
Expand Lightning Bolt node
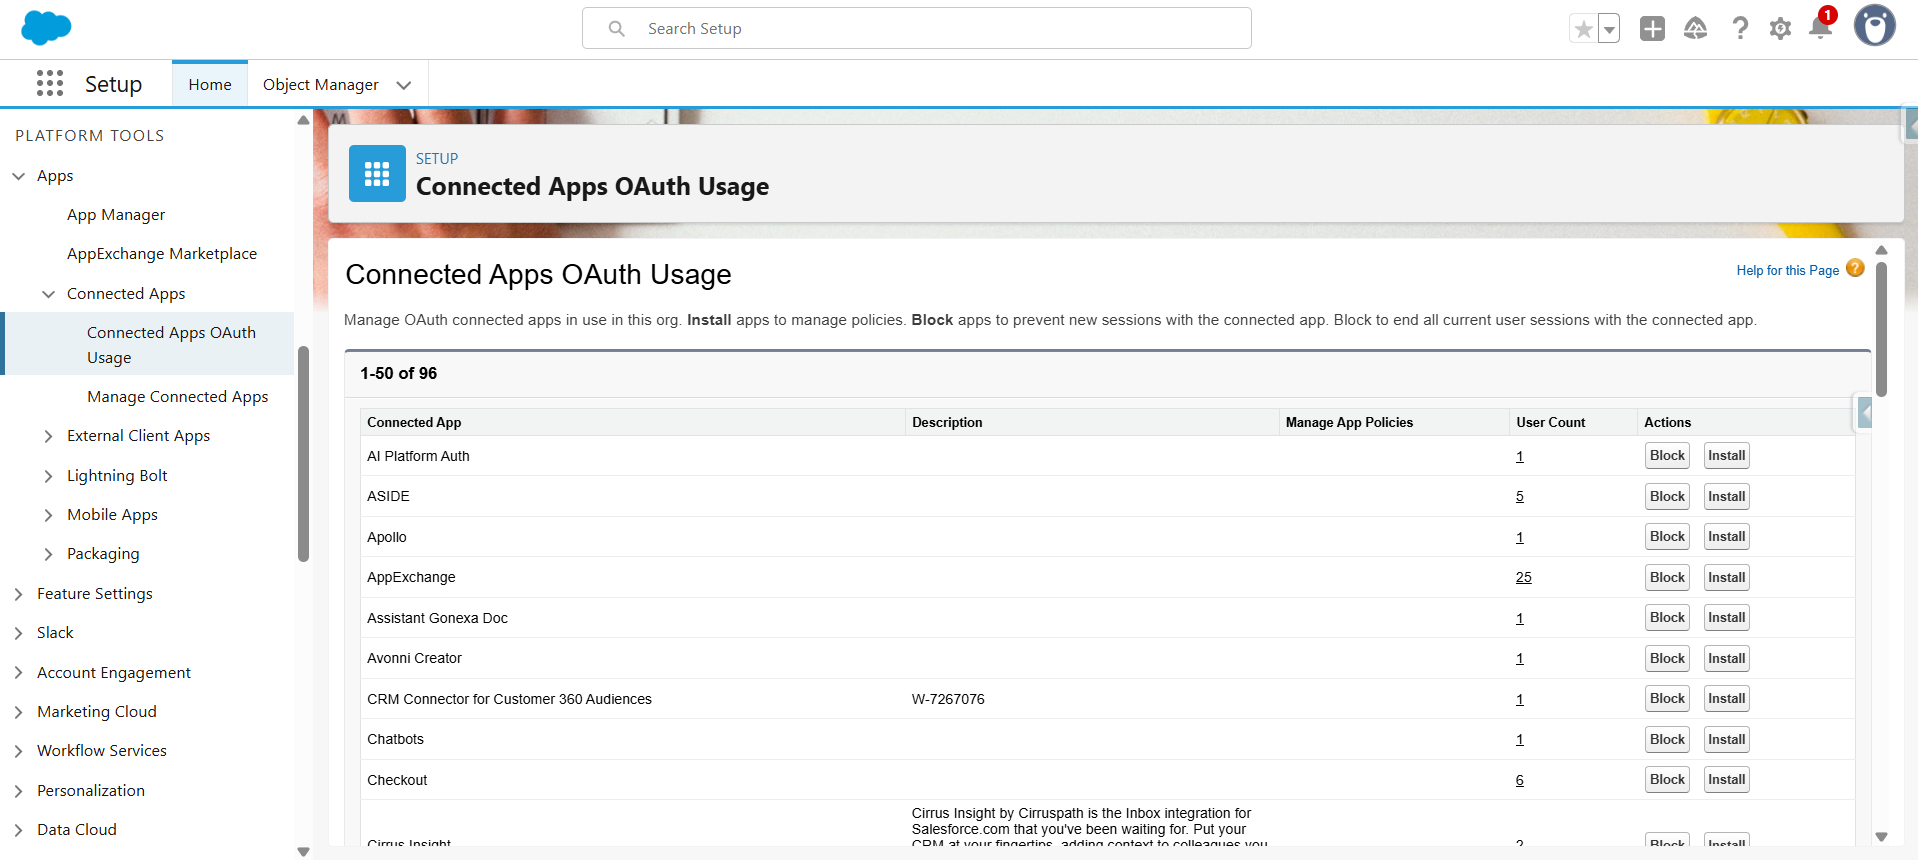coord(48,476)
